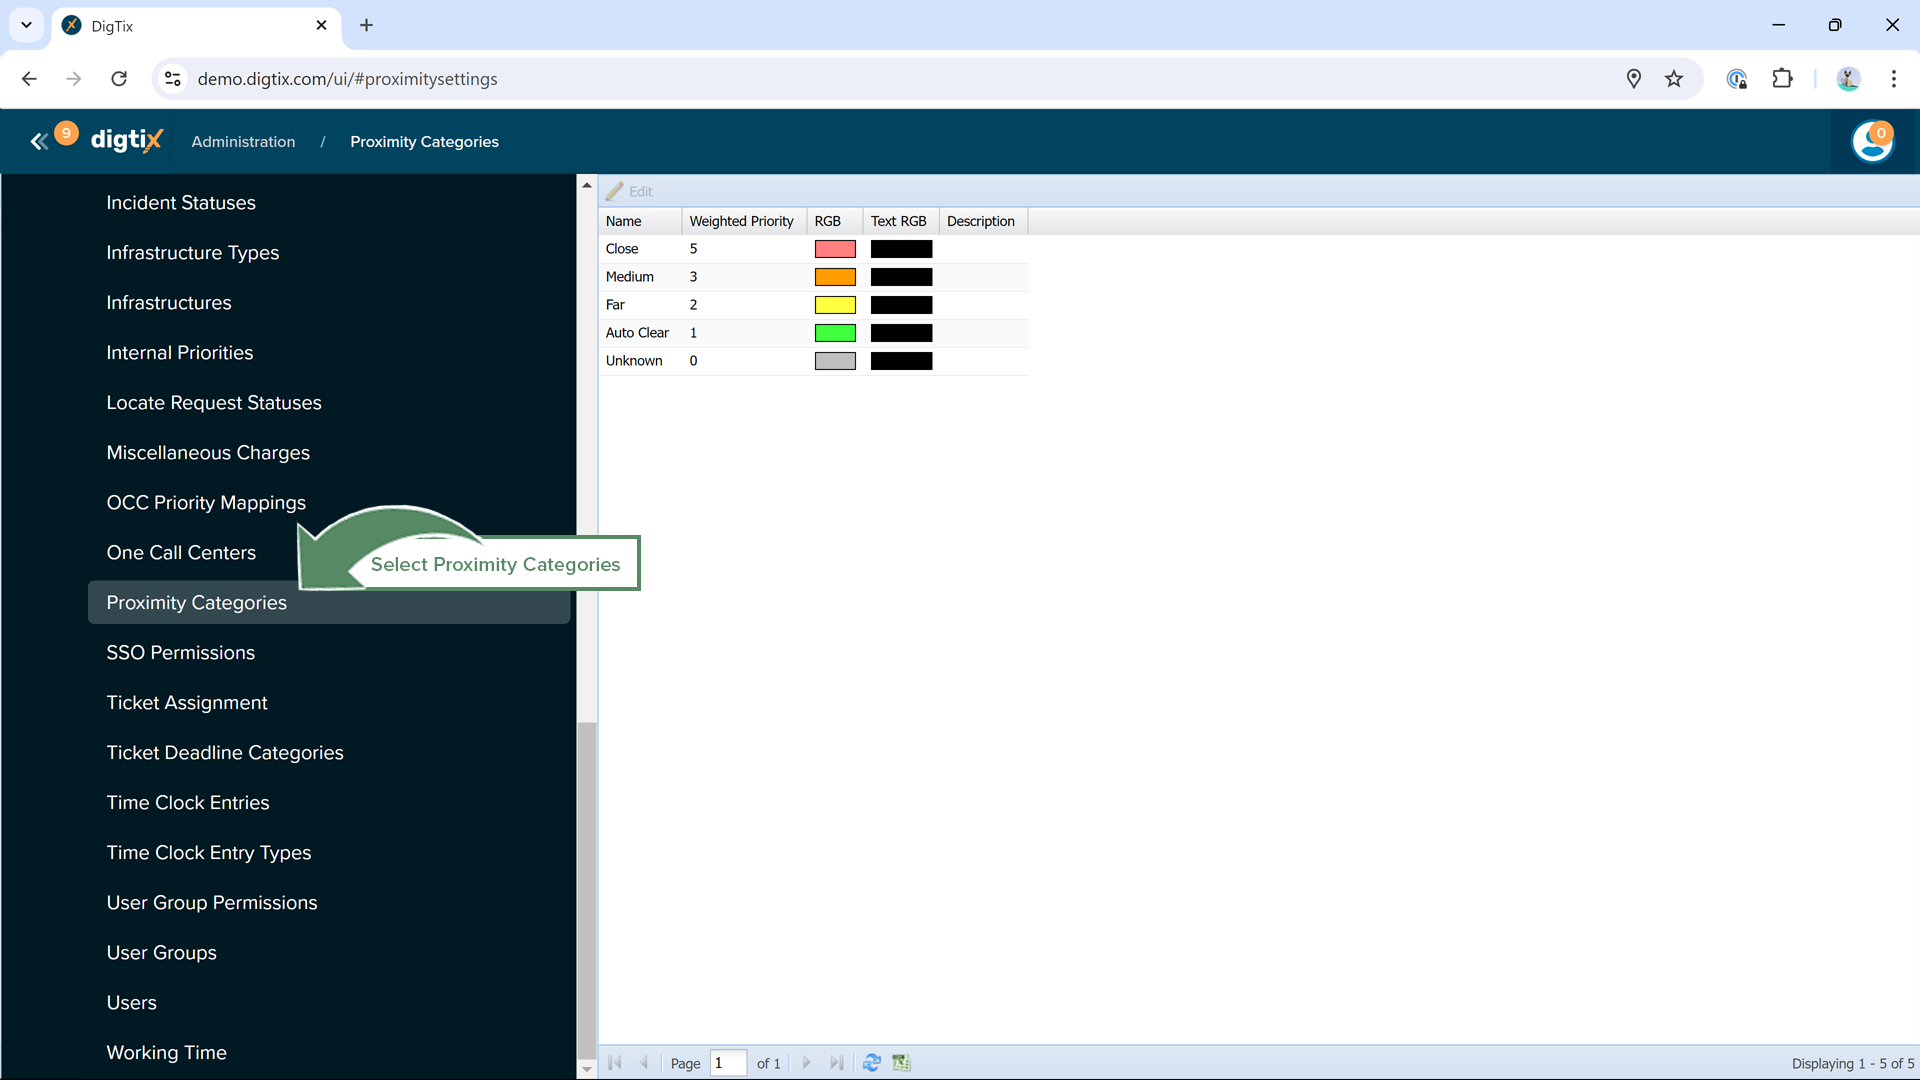1920x1080 pixels.
Task: Click the red Close RGB swatch
Action: [x=834, y=249]
